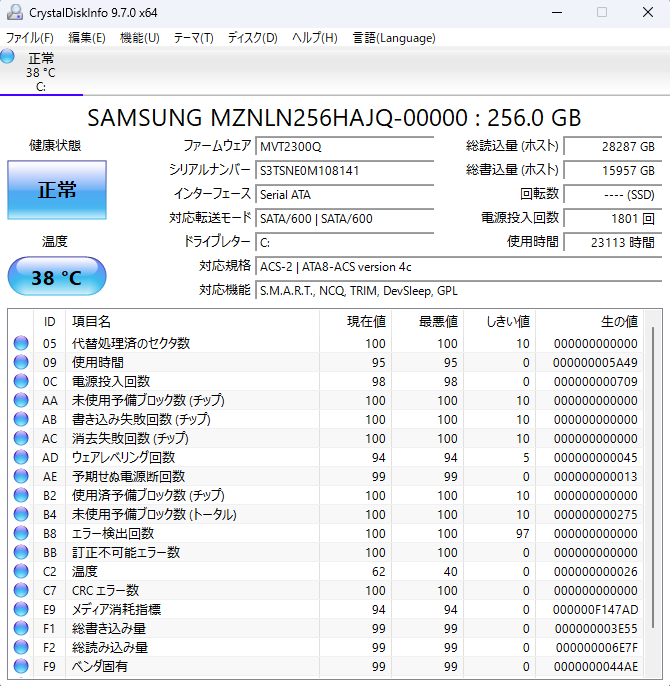The height and width of the screenshot is (686, 670).
Task: Click raw value 000000005A49 in 使用時間 row
Action: [595, 363]
